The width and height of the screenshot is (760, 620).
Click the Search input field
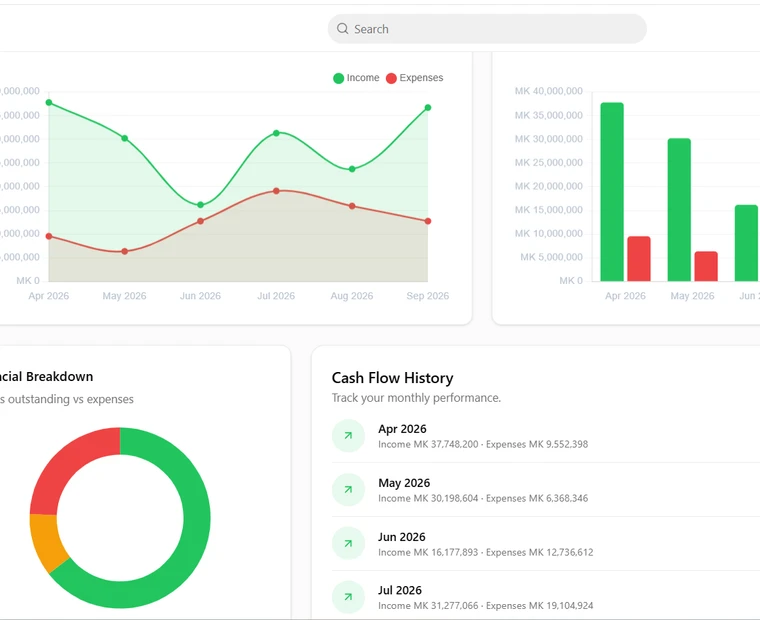click(x=487, y=29)
